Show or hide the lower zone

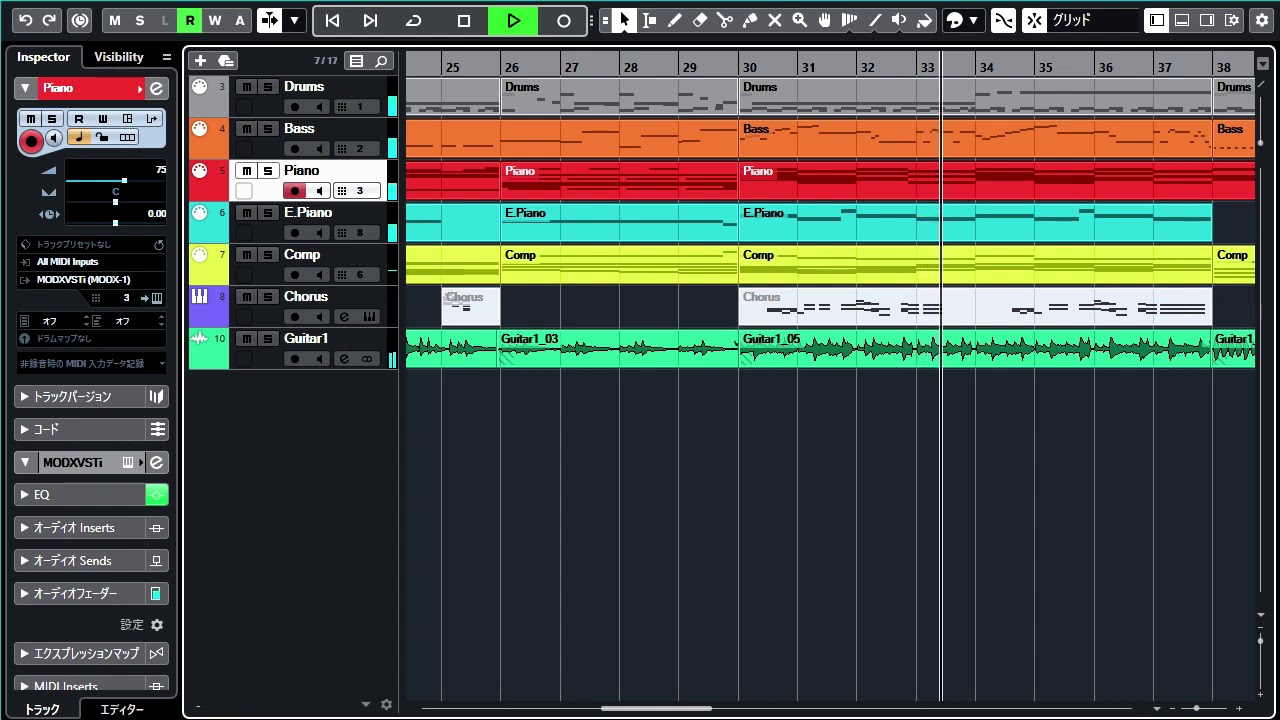click(x=1182, y=20)
